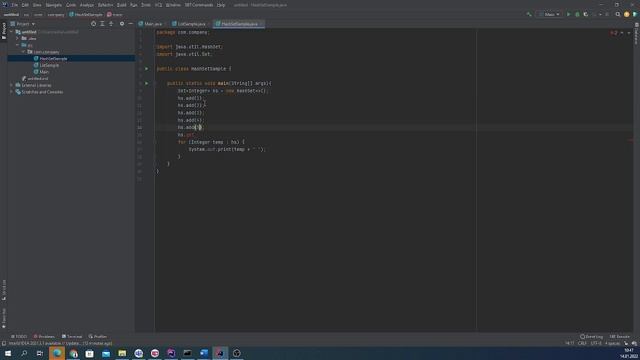
Task: Click the error count indicator in editor
Action: pos(614,33)
